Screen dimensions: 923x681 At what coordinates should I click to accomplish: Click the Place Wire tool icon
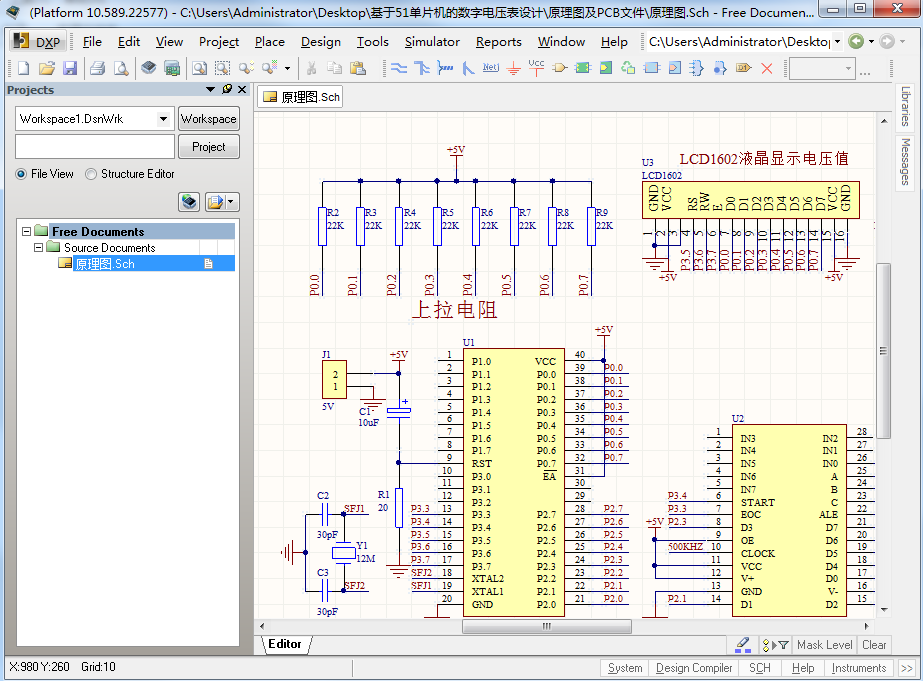(x=398, y=68)
